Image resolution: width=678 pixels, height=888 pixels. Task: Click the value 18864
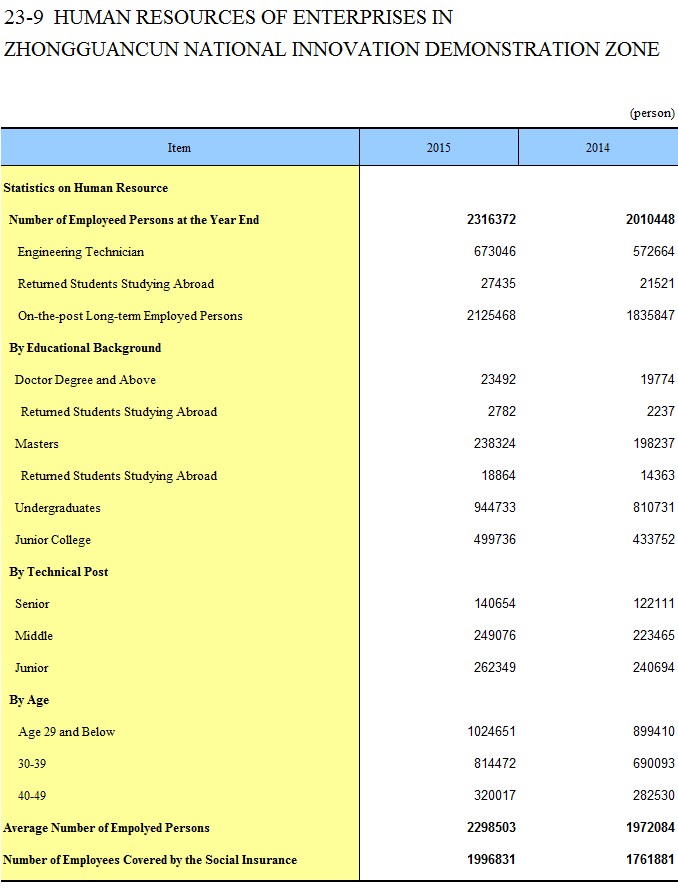click(498, 476)
